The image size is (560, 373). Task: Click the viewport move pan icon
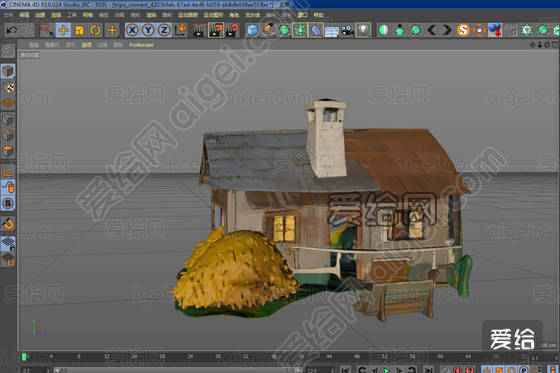(x=532, y=45)
